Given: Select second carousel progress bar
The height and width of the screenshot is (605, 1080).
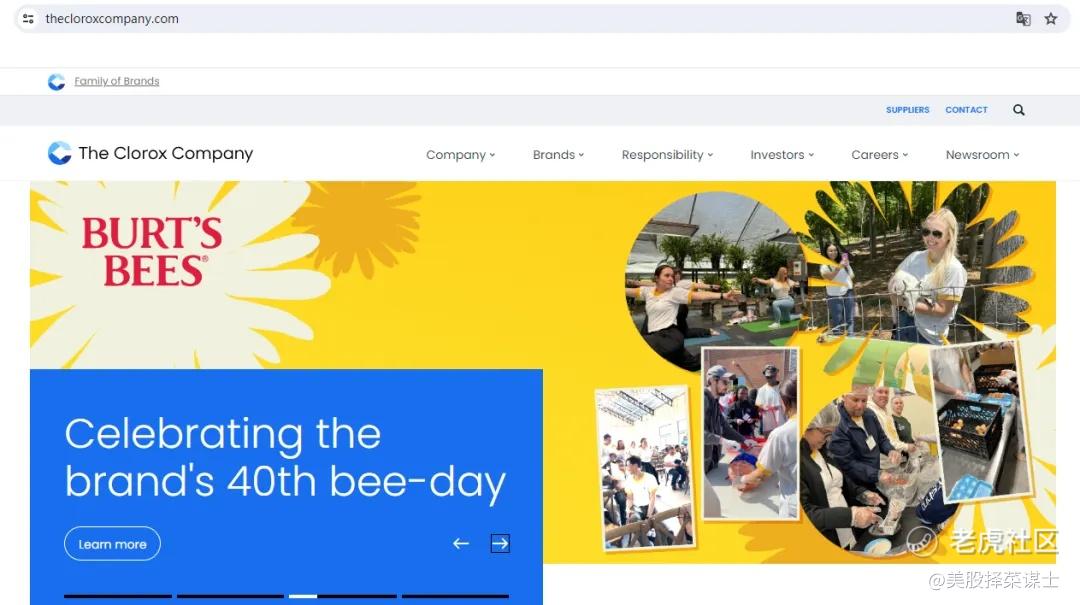Looking at the screenshot, I should click(x=230, y=596).
